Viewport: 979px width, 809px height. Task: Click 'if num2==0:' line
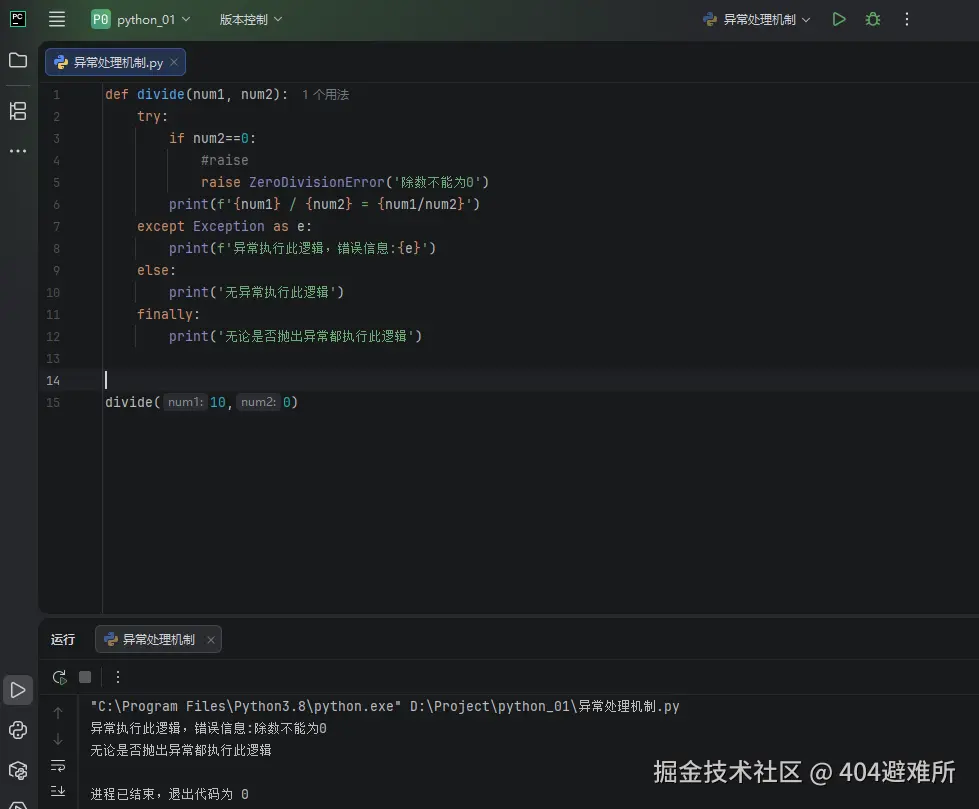(x=212, y=139)
